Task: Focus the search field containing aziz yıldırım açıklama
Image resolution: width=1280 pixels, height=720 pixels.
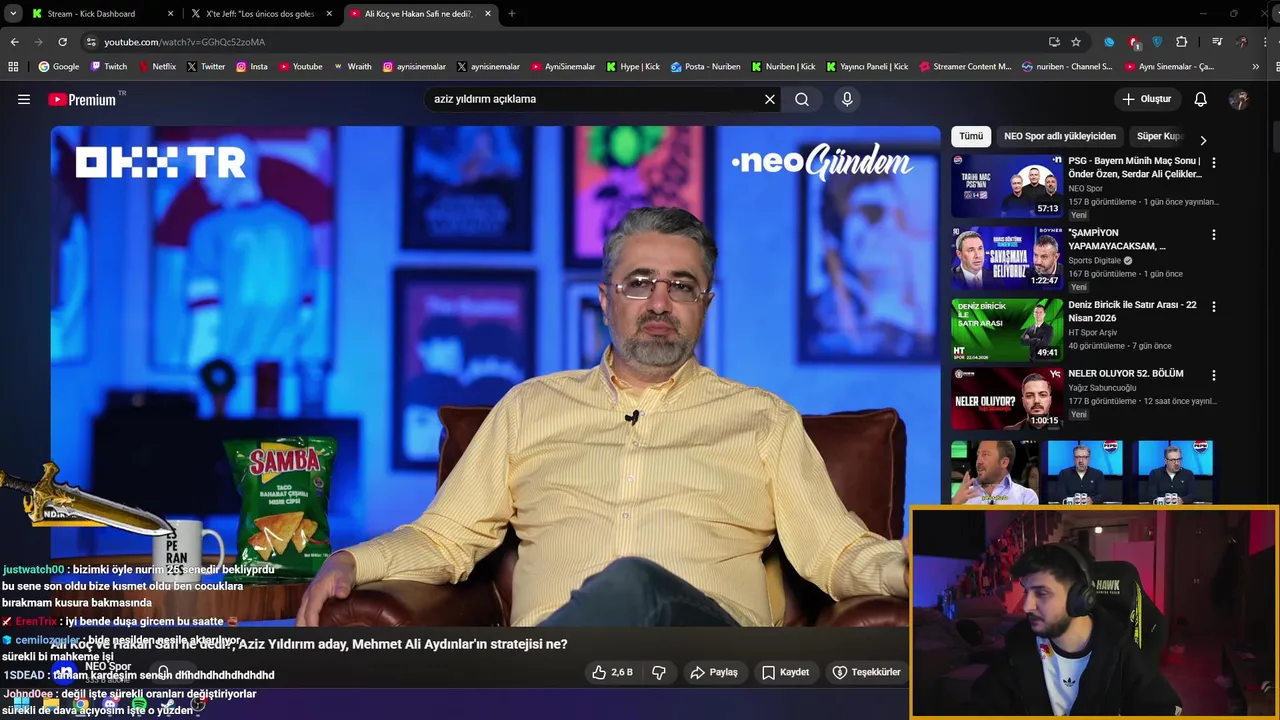Action: click(595, 99)
